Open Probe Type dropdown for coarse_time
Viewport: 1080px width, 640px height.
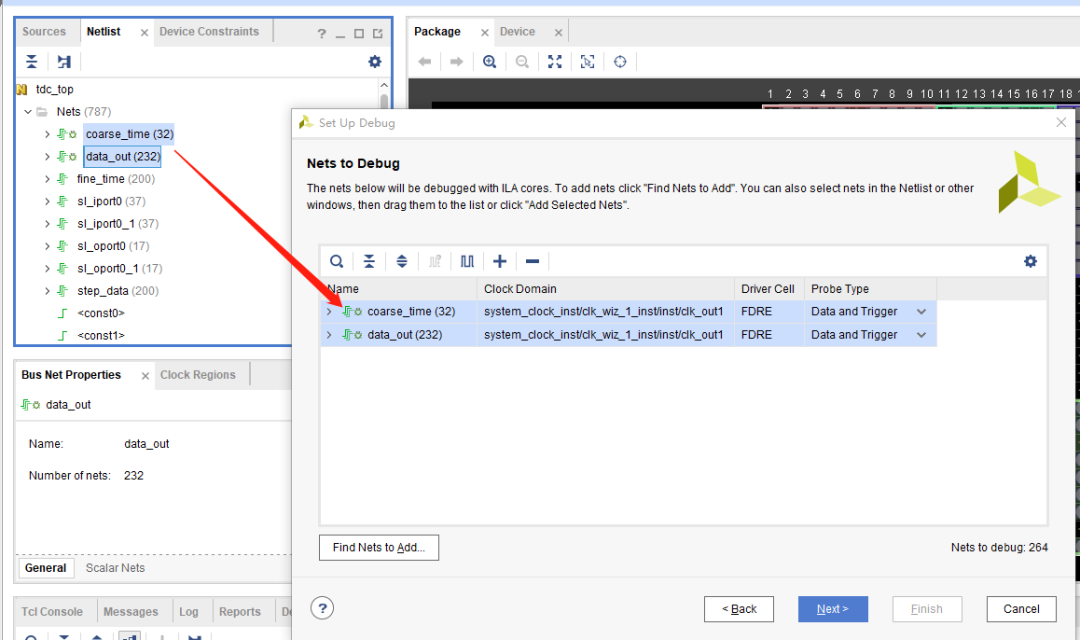[x=921, y=312]
